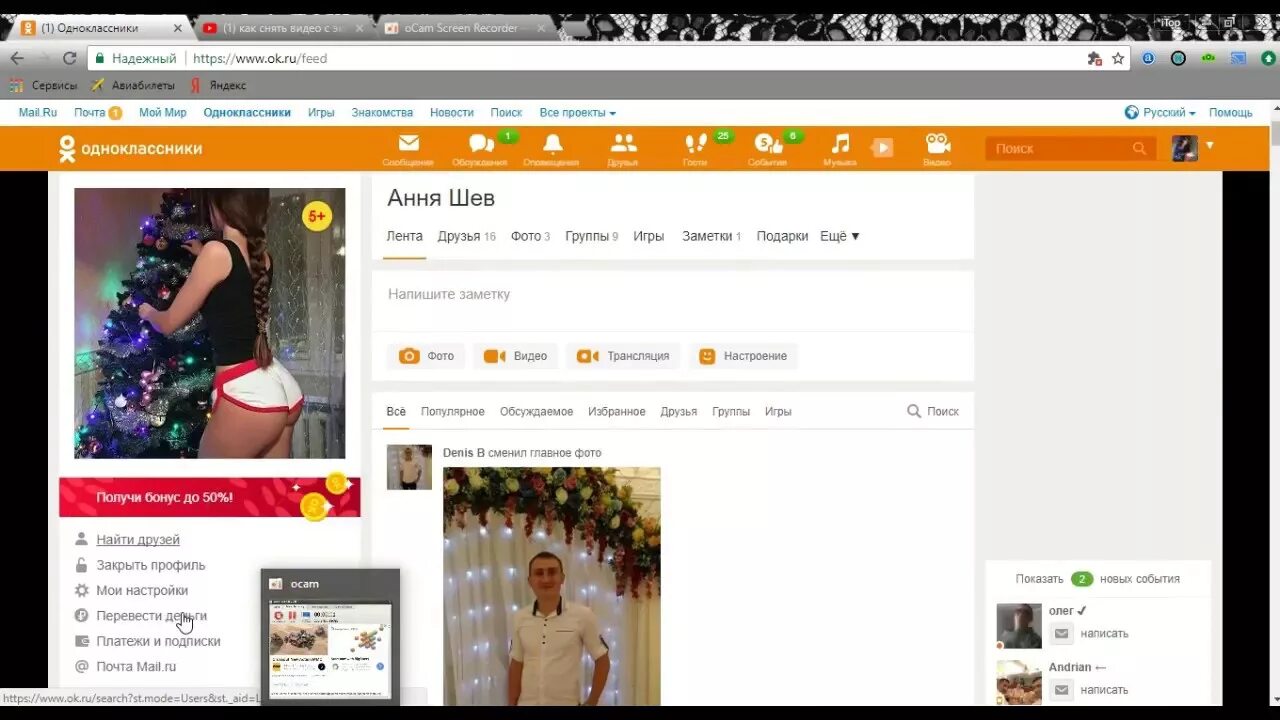
Task: Click the envelope icon next to олег
Action: [x=1062, y=633]
